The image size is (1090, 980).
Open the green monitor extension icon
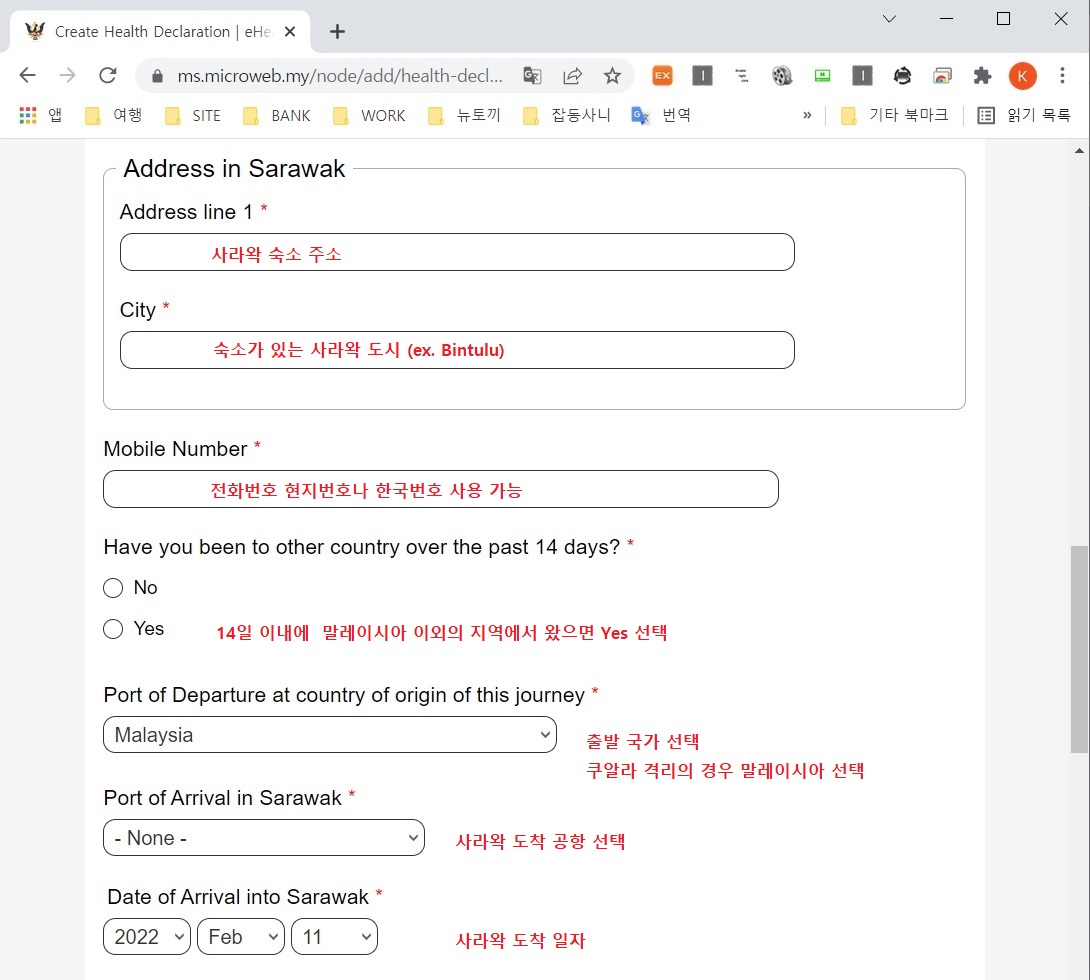[822, 75]
